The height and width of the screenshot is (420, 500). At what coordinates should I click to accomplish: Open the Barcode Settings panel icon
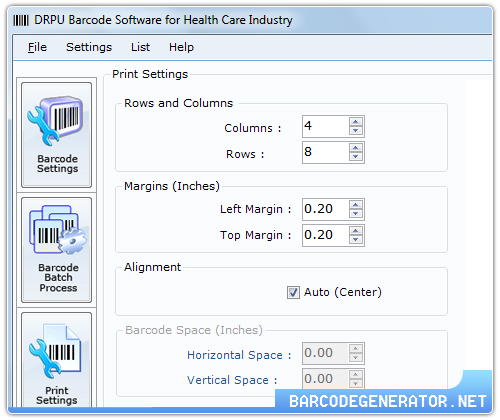(56, 135)
